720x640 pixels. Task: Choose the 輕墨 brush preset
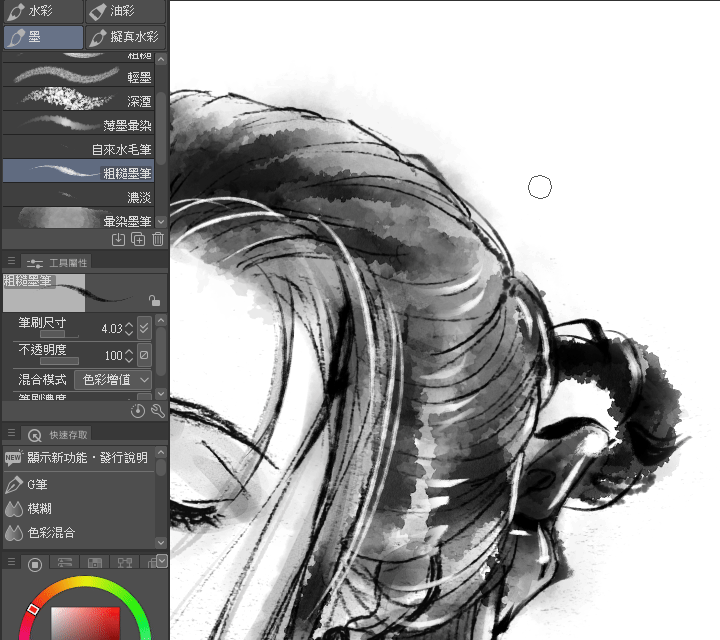[x=78, y=75]
